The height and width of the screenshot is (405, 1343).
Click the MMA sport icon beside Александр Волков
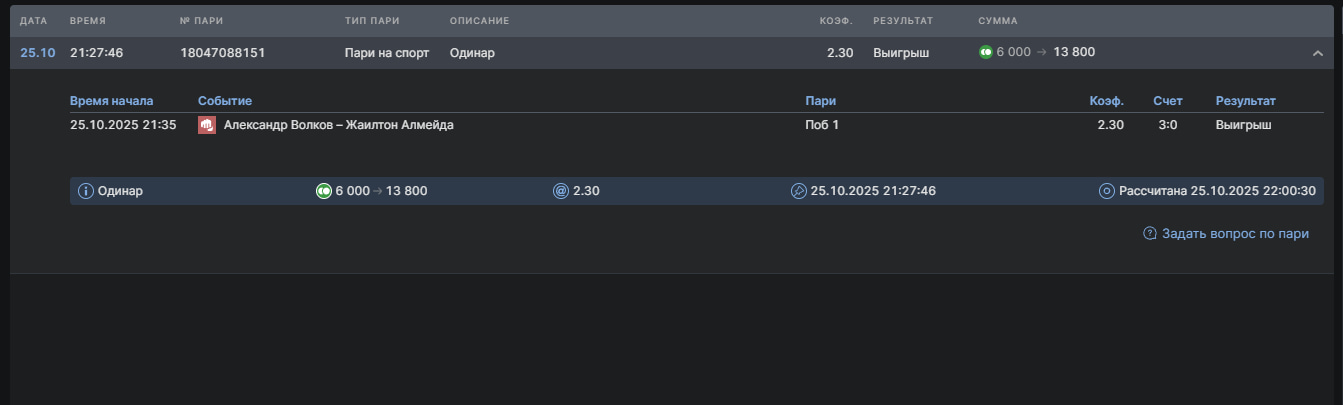(207, 125)
